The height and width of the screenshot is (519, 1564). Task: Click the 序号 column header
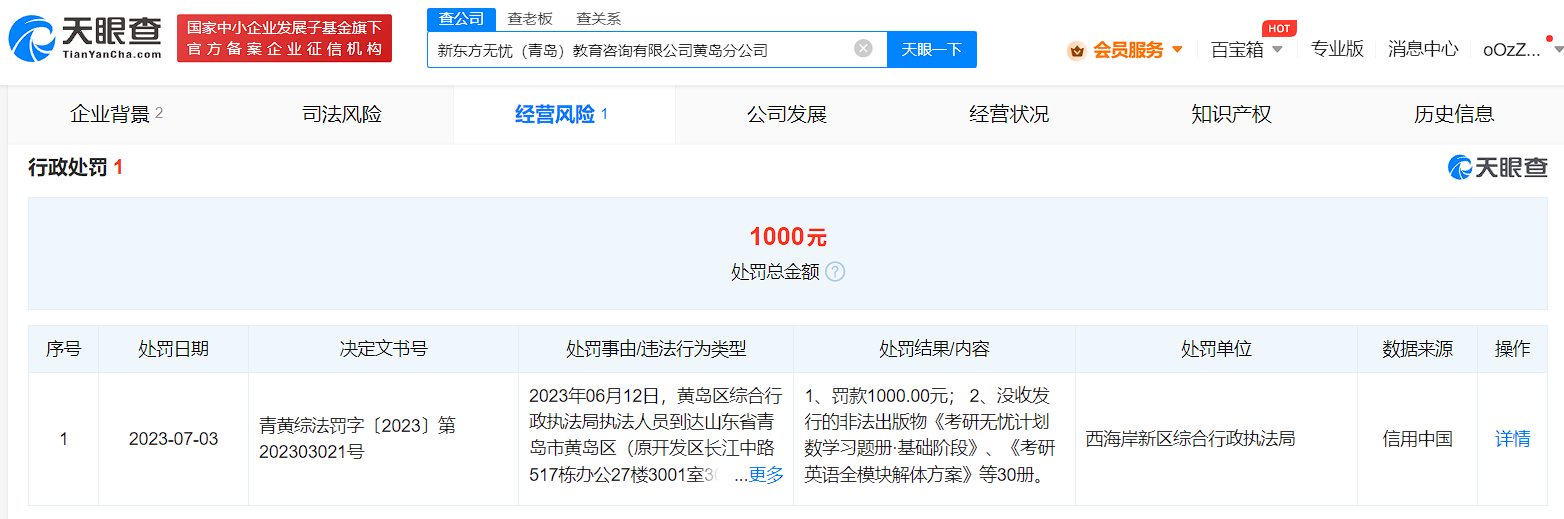[63, 349]
